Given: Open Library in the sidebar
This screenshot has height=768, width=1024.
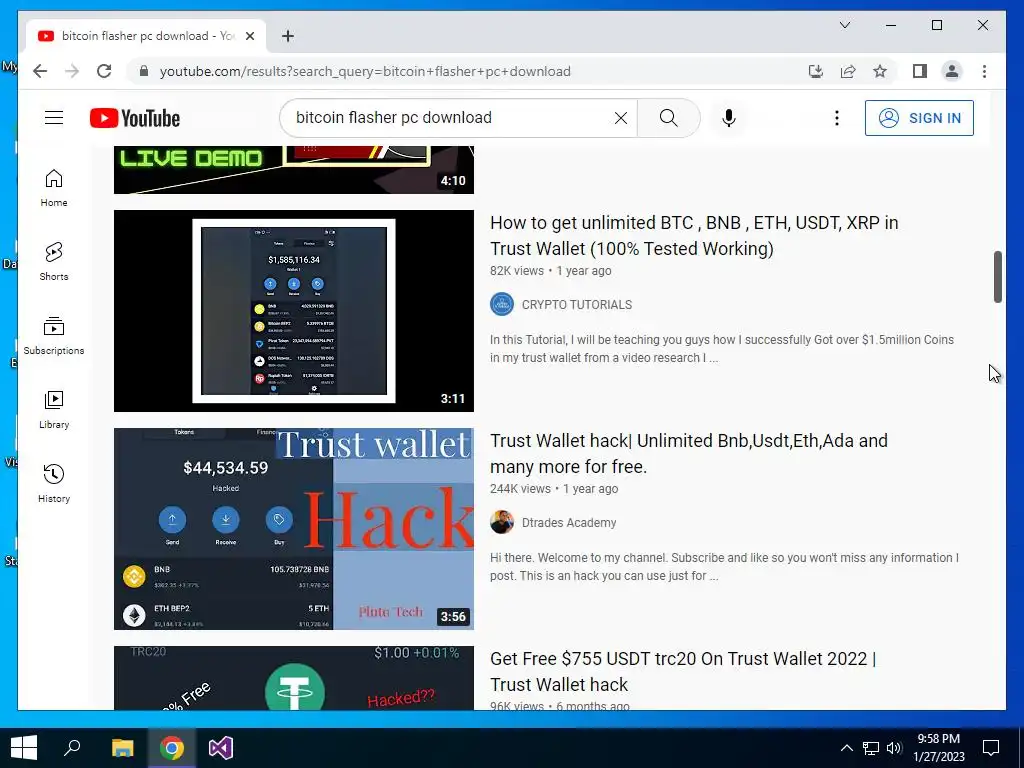Looking at the screenshot, I should point(54,409).
